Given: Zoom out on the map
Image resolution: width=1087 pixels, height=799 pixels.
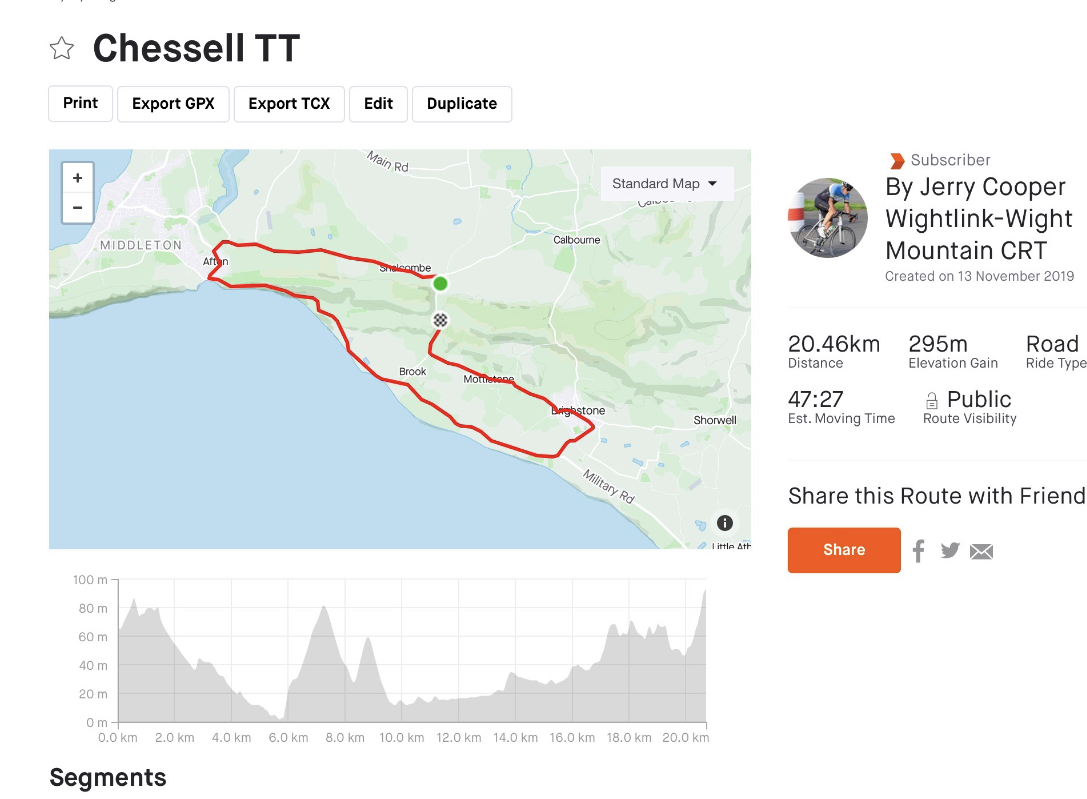Looking at the screenshot, I should [x=78, y=208].
